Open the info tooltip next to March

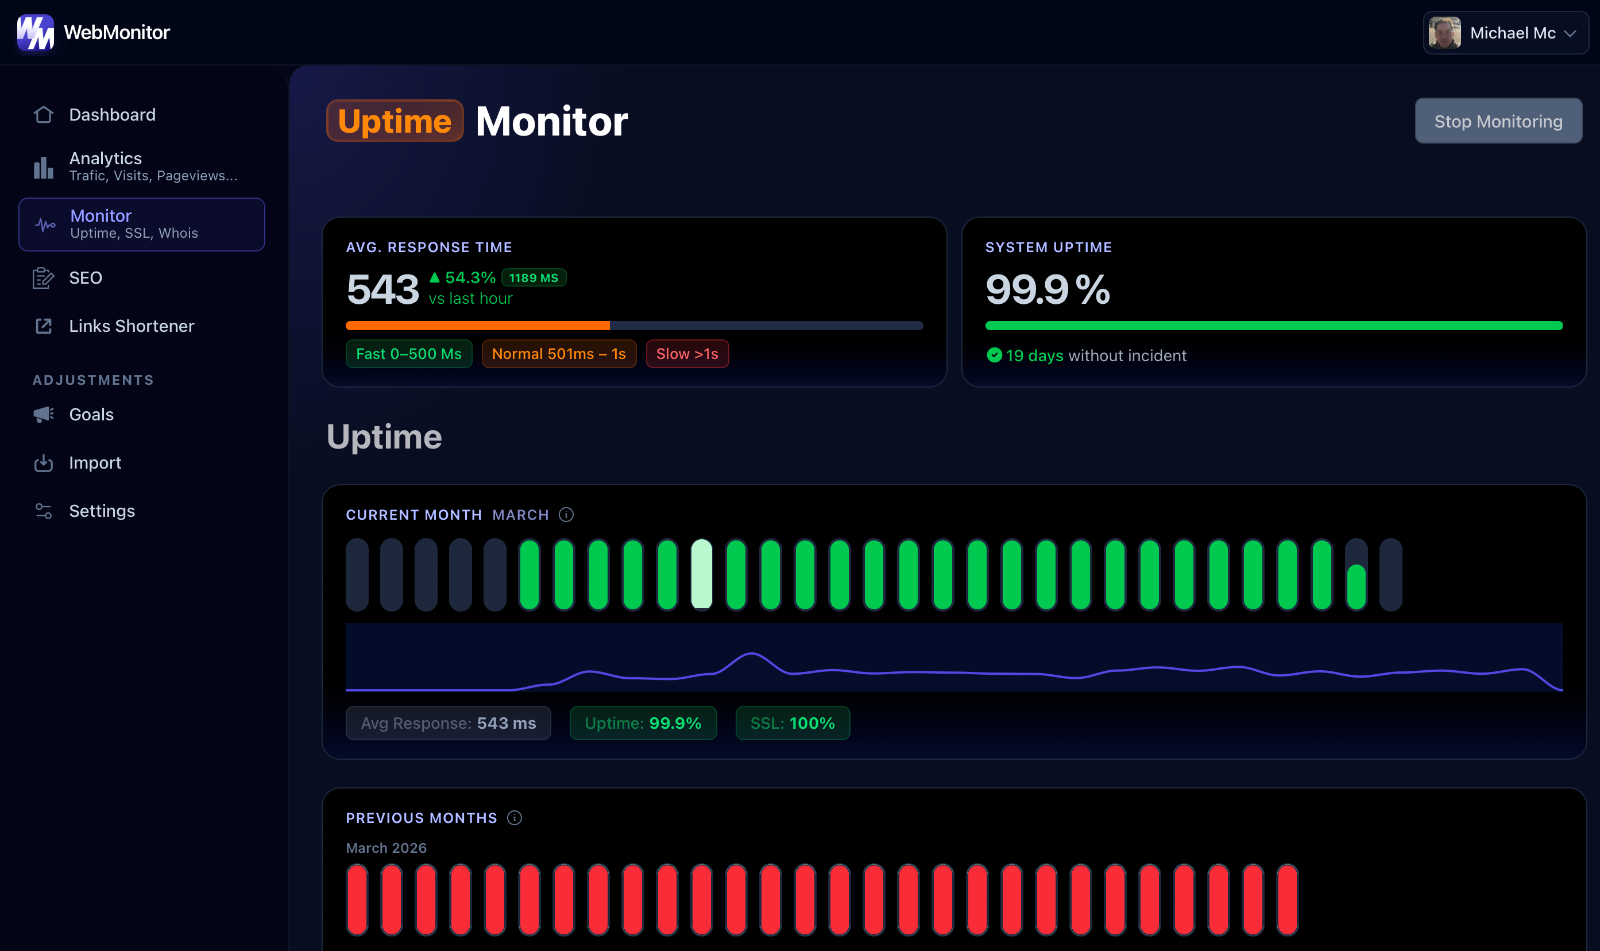[x=566, y=514]
